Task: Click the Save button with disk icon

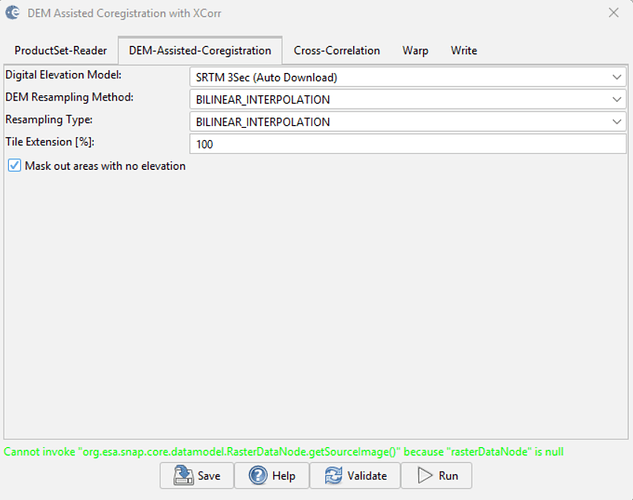Action: pos(196,476)
